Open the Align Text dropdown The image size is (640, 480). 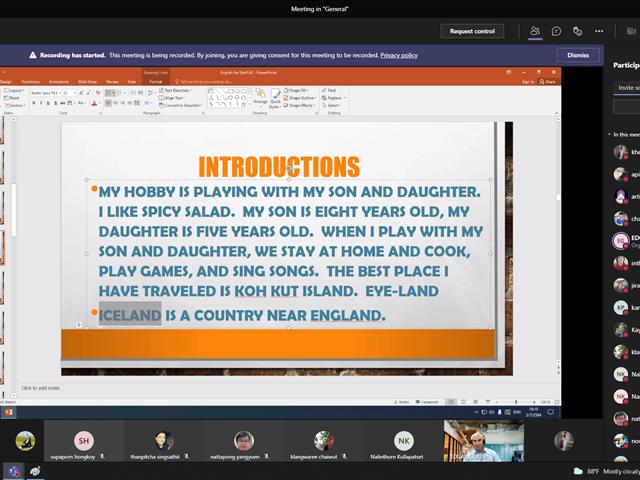[x=171, y=98]
